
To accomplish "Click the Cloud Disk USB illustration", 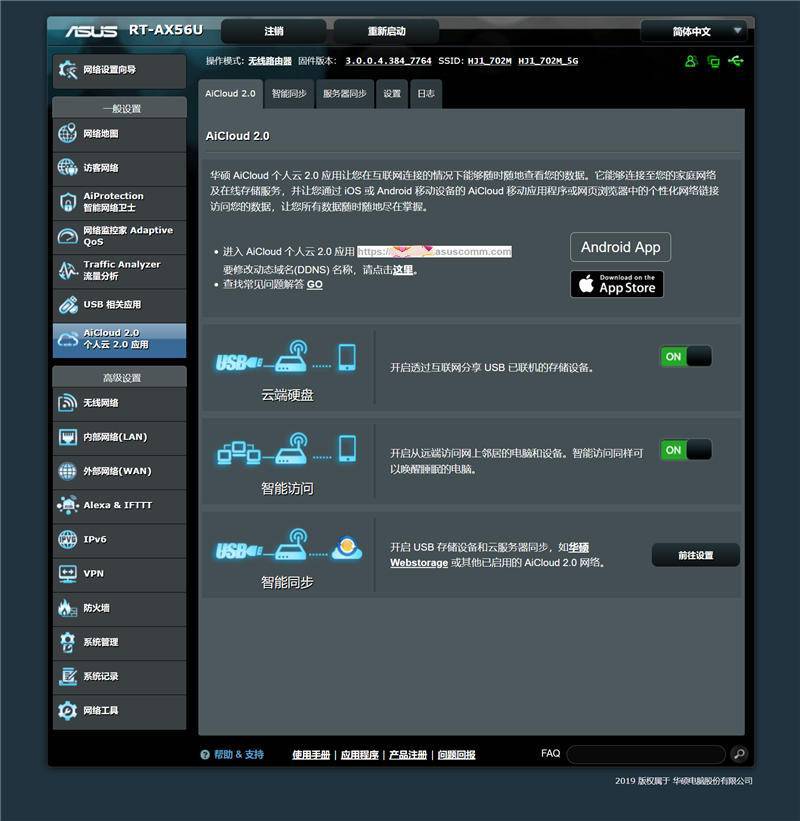I will tap(286, 357).
